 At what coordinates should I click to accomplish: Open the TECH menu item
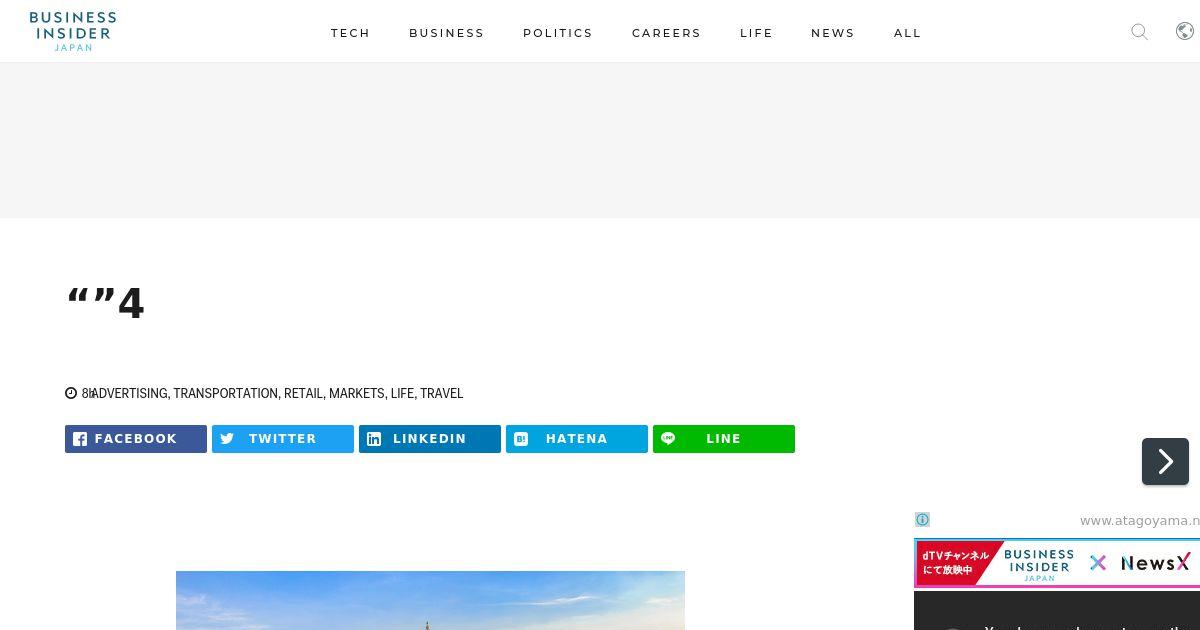point(350,33)
